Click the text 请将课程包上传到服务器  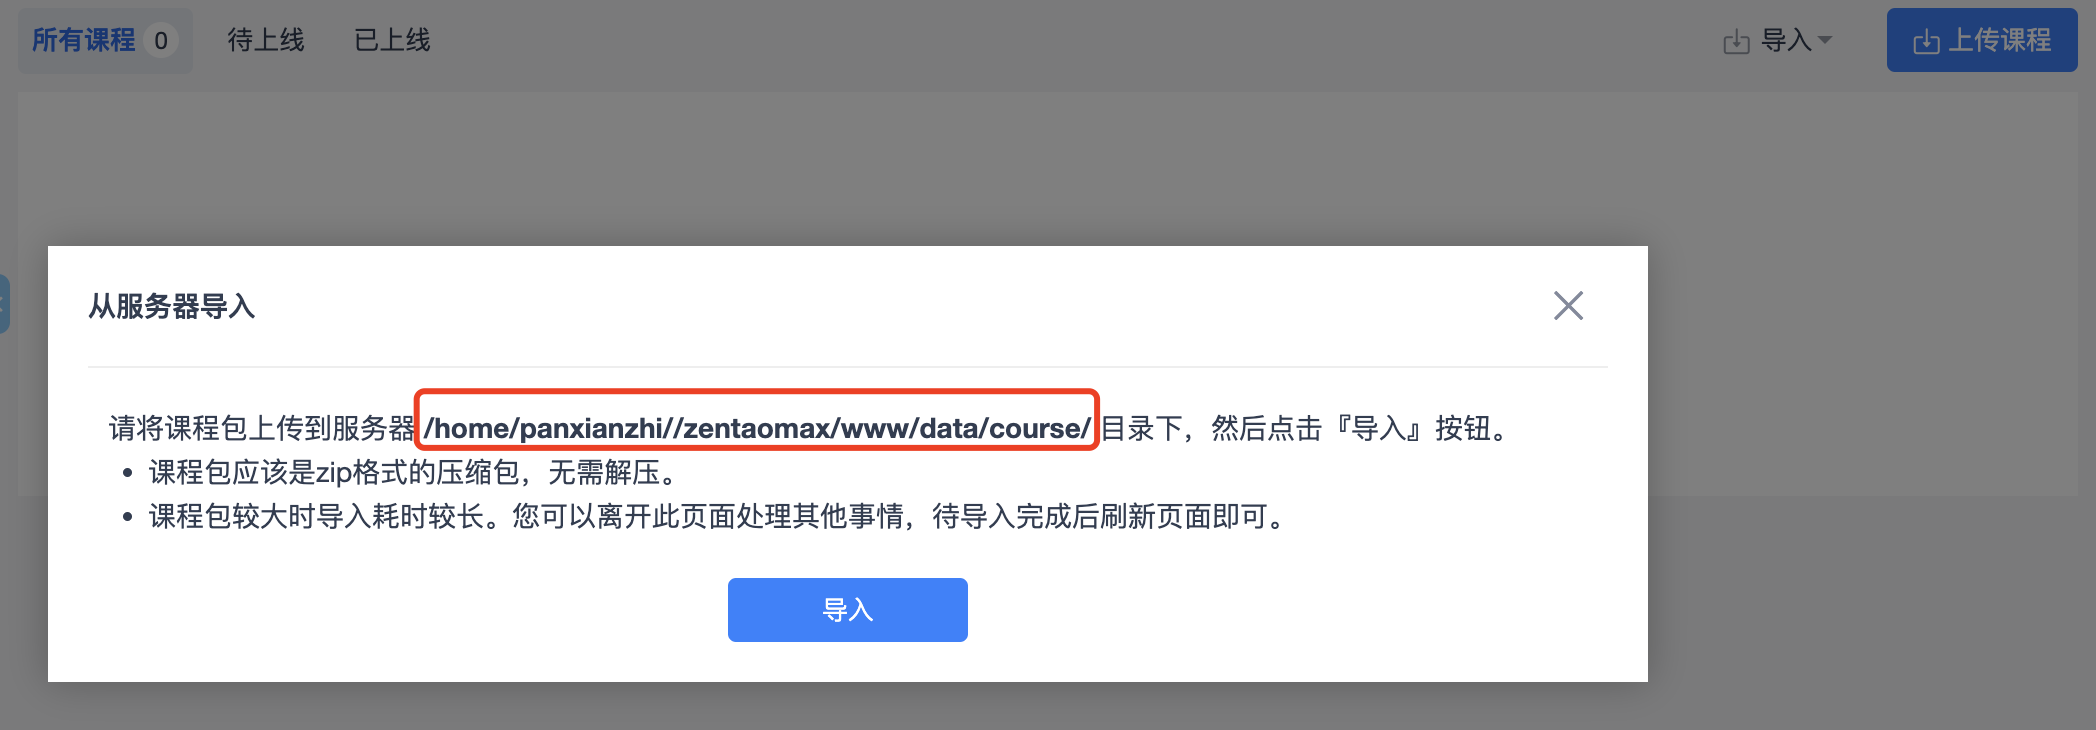coord(262,428)
